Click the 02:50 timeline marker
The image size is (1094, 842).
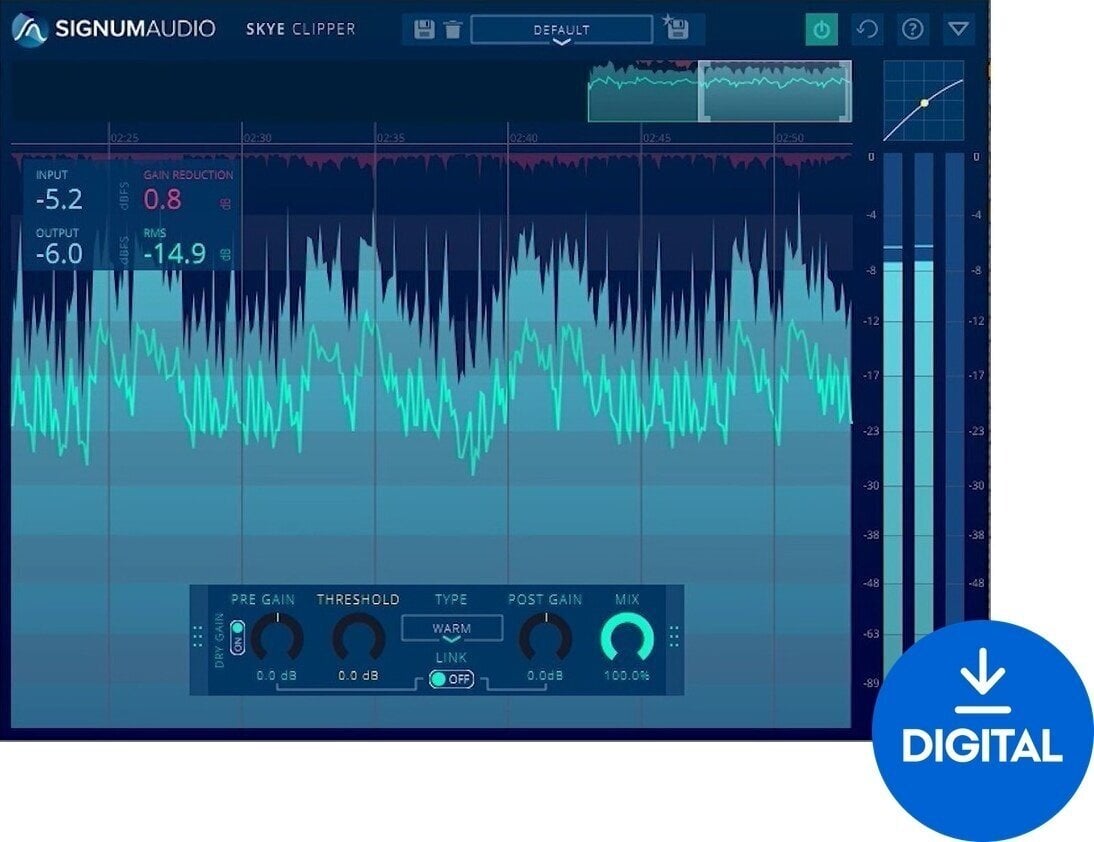tap(790, 137)
